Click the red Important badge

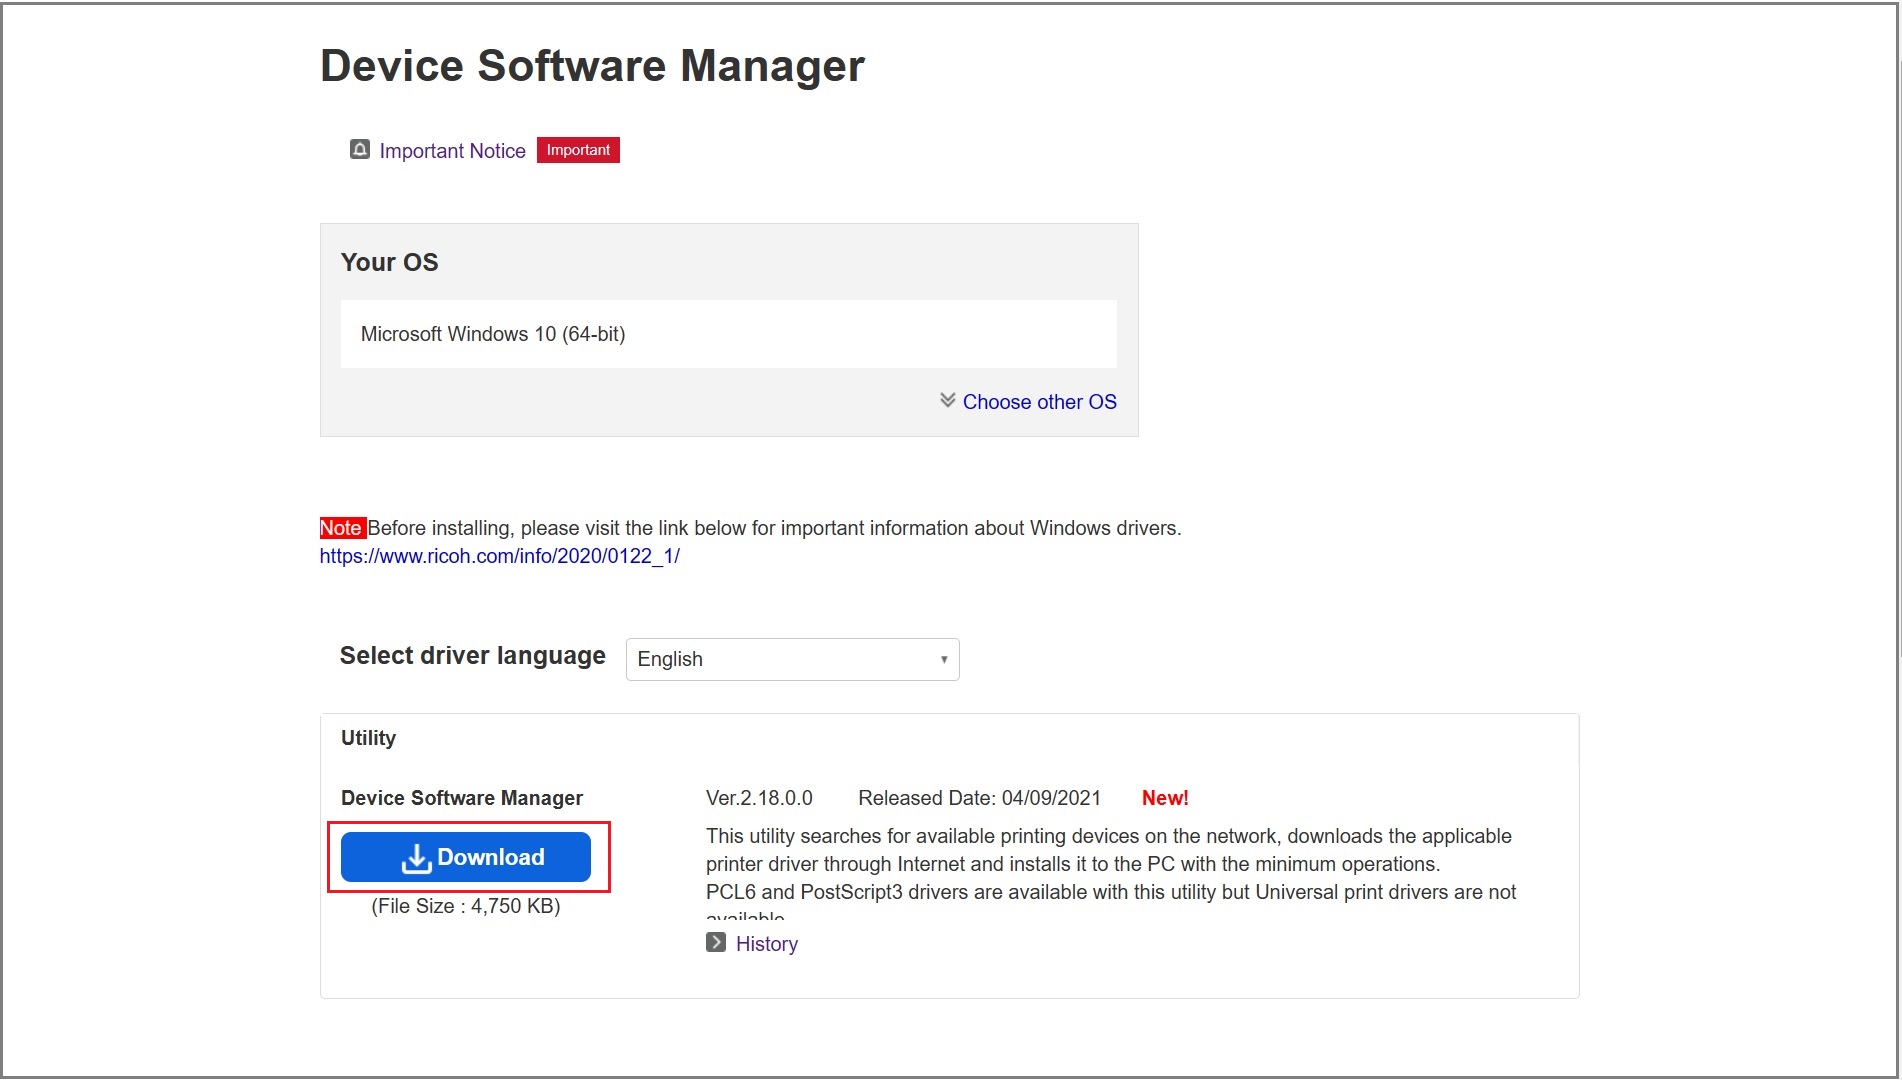coord(577,150)
